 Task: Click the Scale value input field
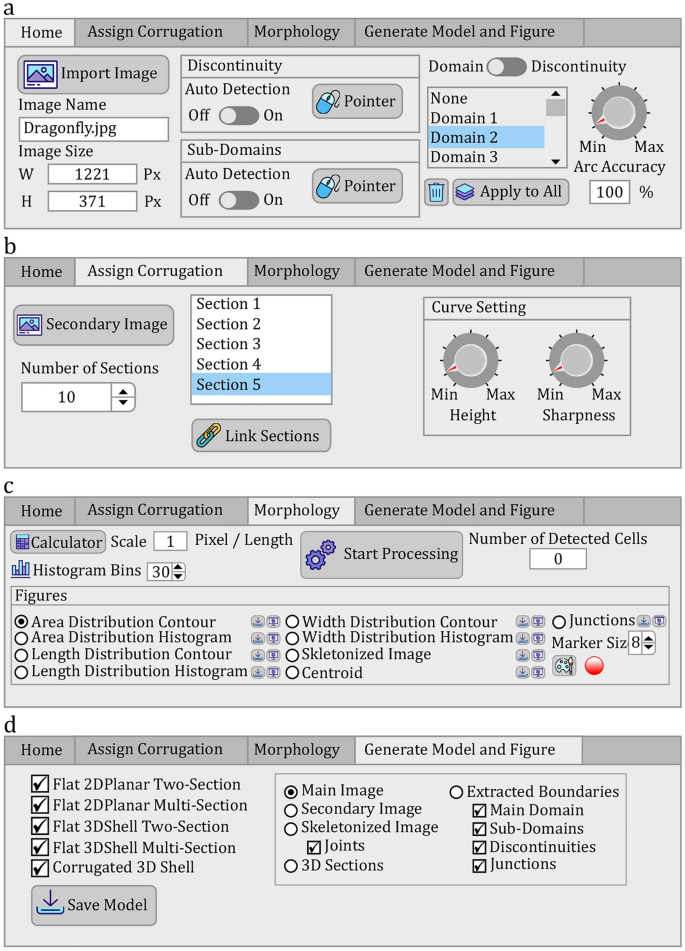pos(170,541)
